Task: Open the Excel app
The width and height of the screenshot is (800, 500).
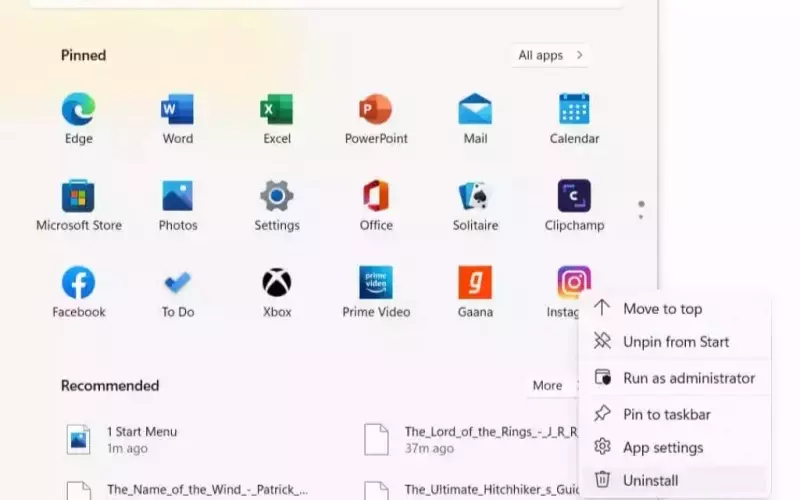Action: (x=277, y=118)
